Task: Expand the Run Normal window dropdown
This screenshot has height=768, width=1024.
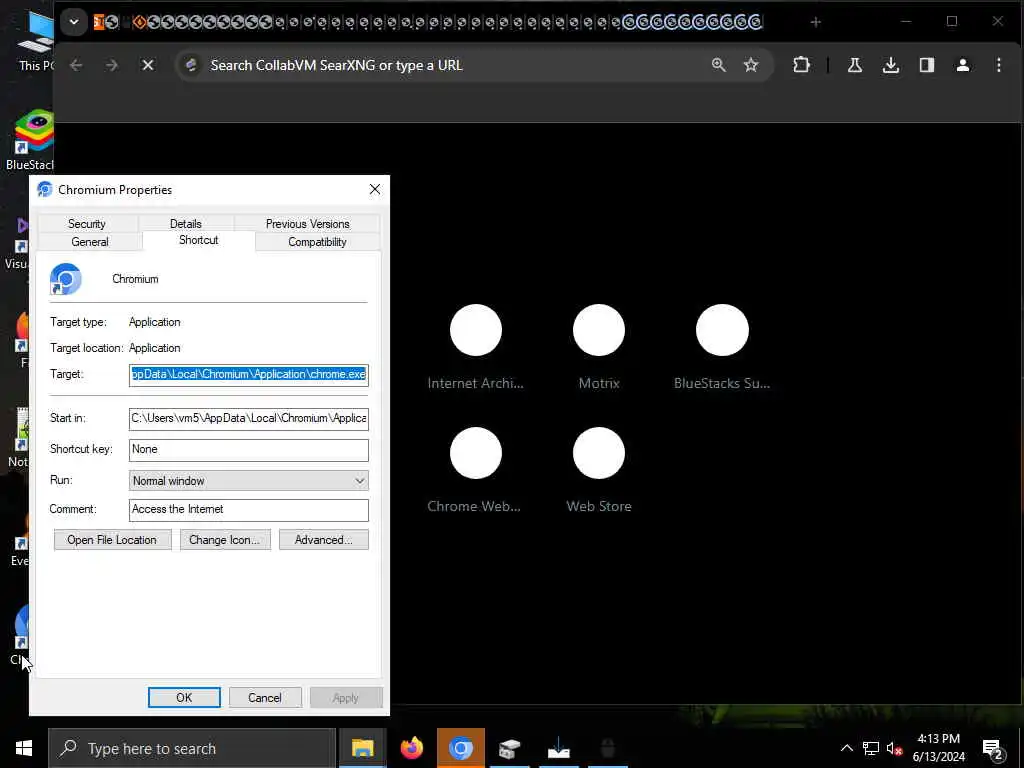Action: click(x=249, y=481)
